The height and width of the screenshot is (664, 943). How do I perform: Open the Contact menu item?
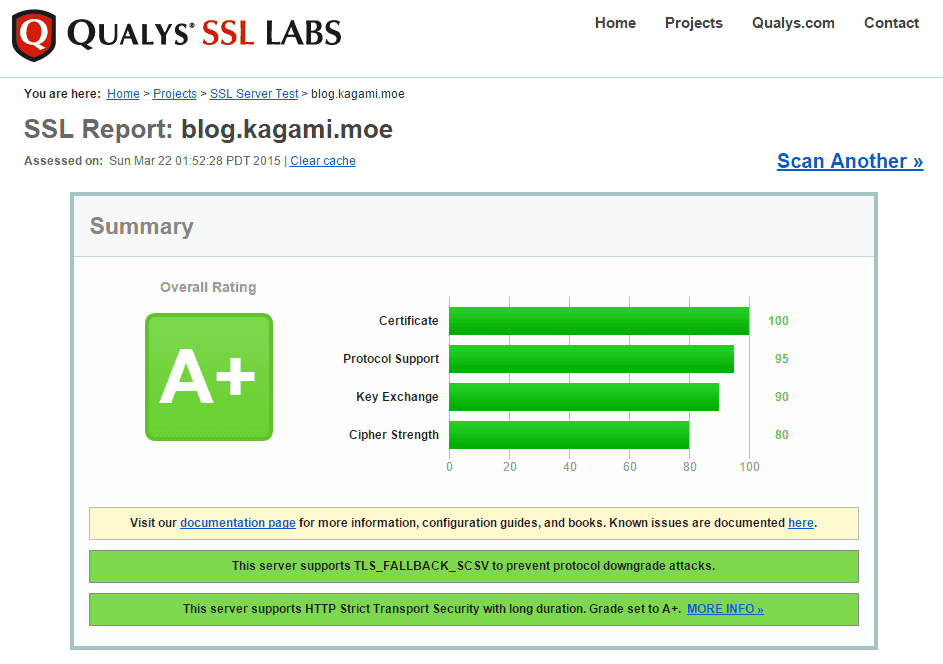pyautogui.click(x=891, y=23)
